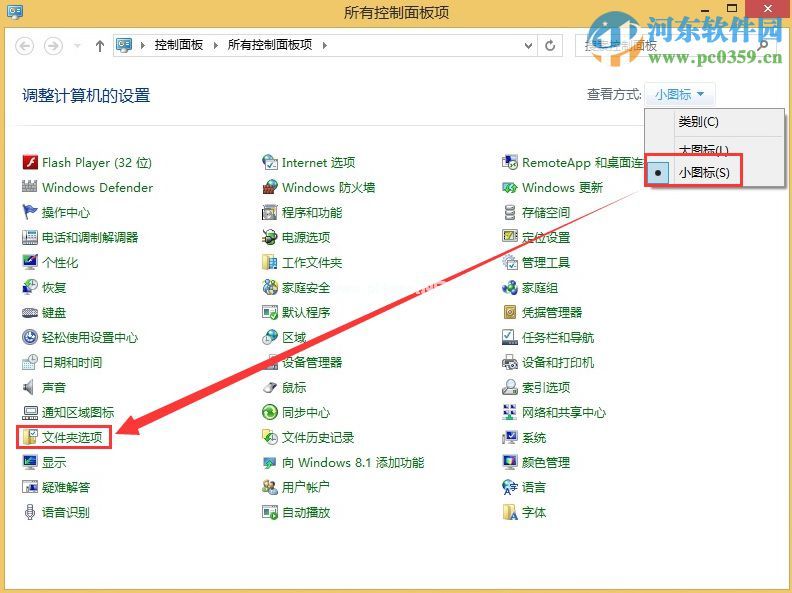Open the 恢复 icon
This screenshot has width=792, height=593.
[x=30, y=287]
